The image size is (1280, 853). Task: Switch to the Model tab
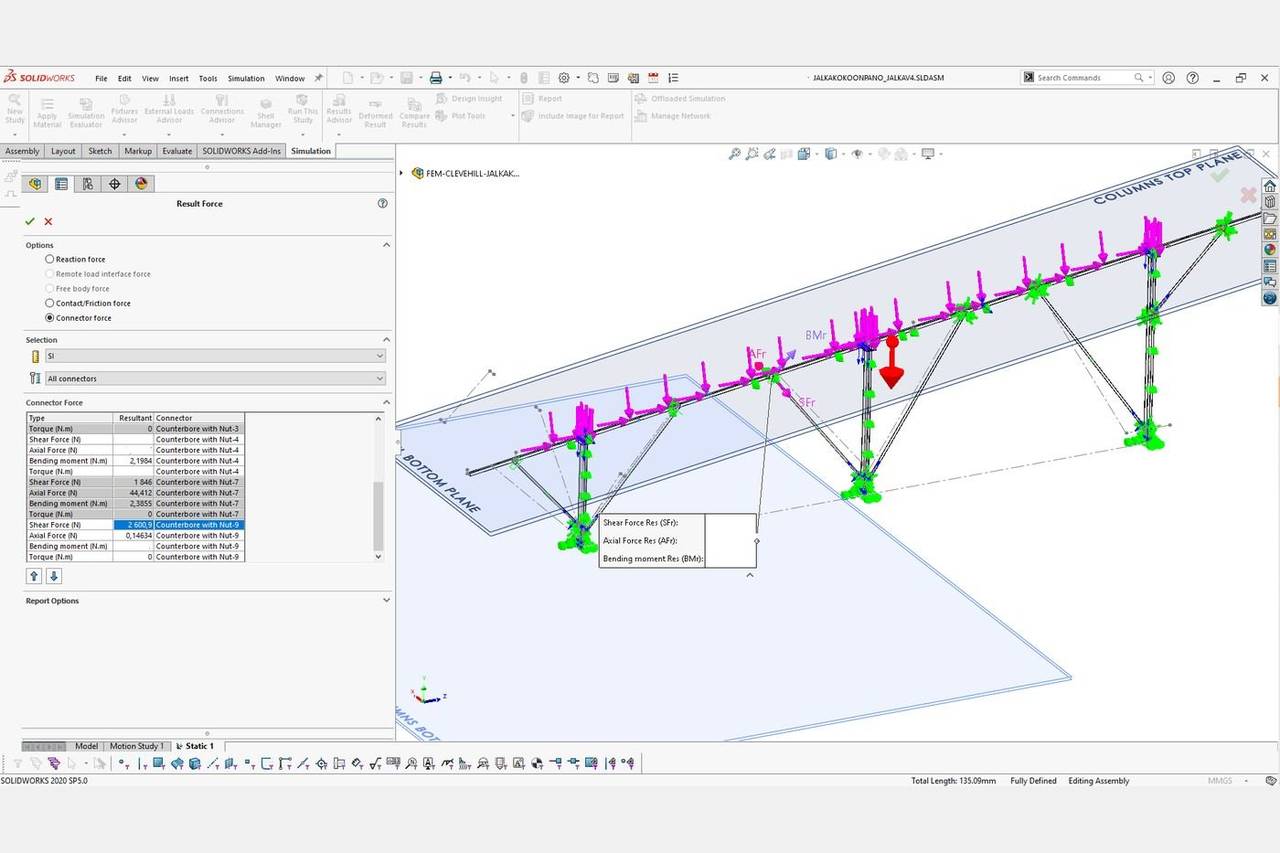[86, 746]
